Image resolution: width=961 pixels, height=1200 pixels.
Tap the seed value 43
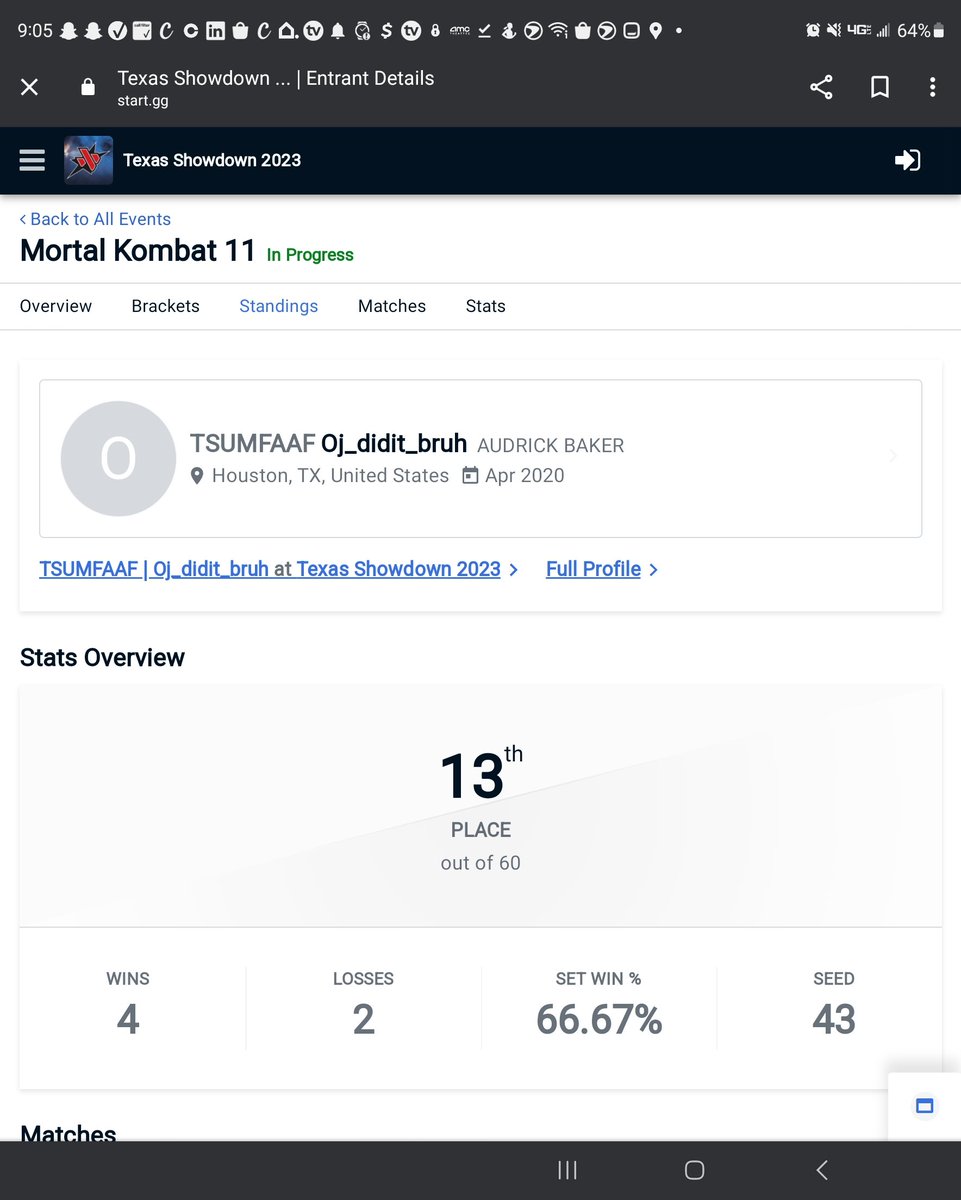pos(834,1020)
